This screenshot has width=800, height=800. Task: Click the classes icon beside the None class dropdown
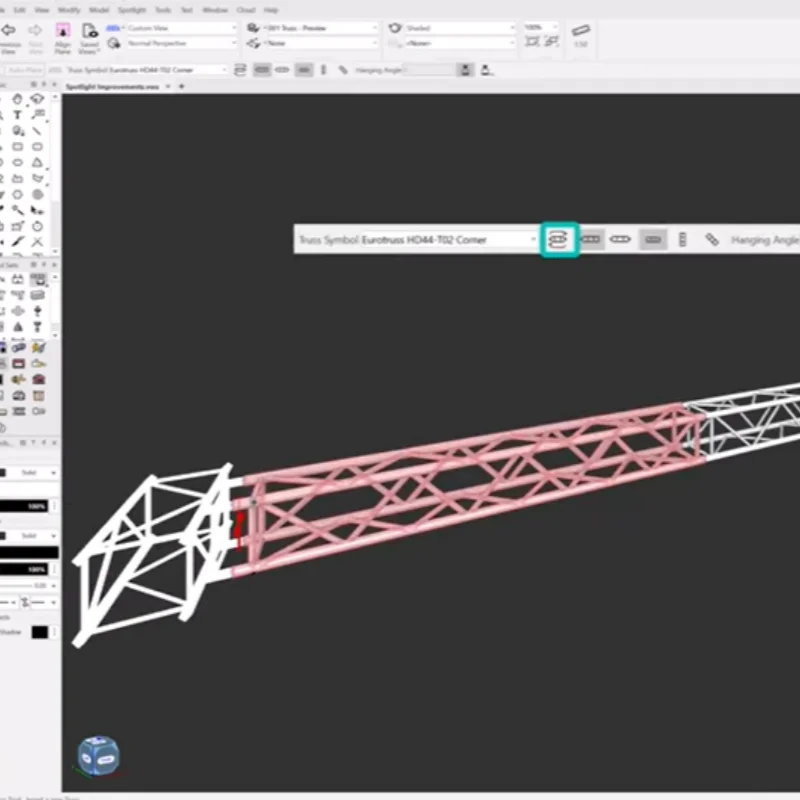pos(253,43)
